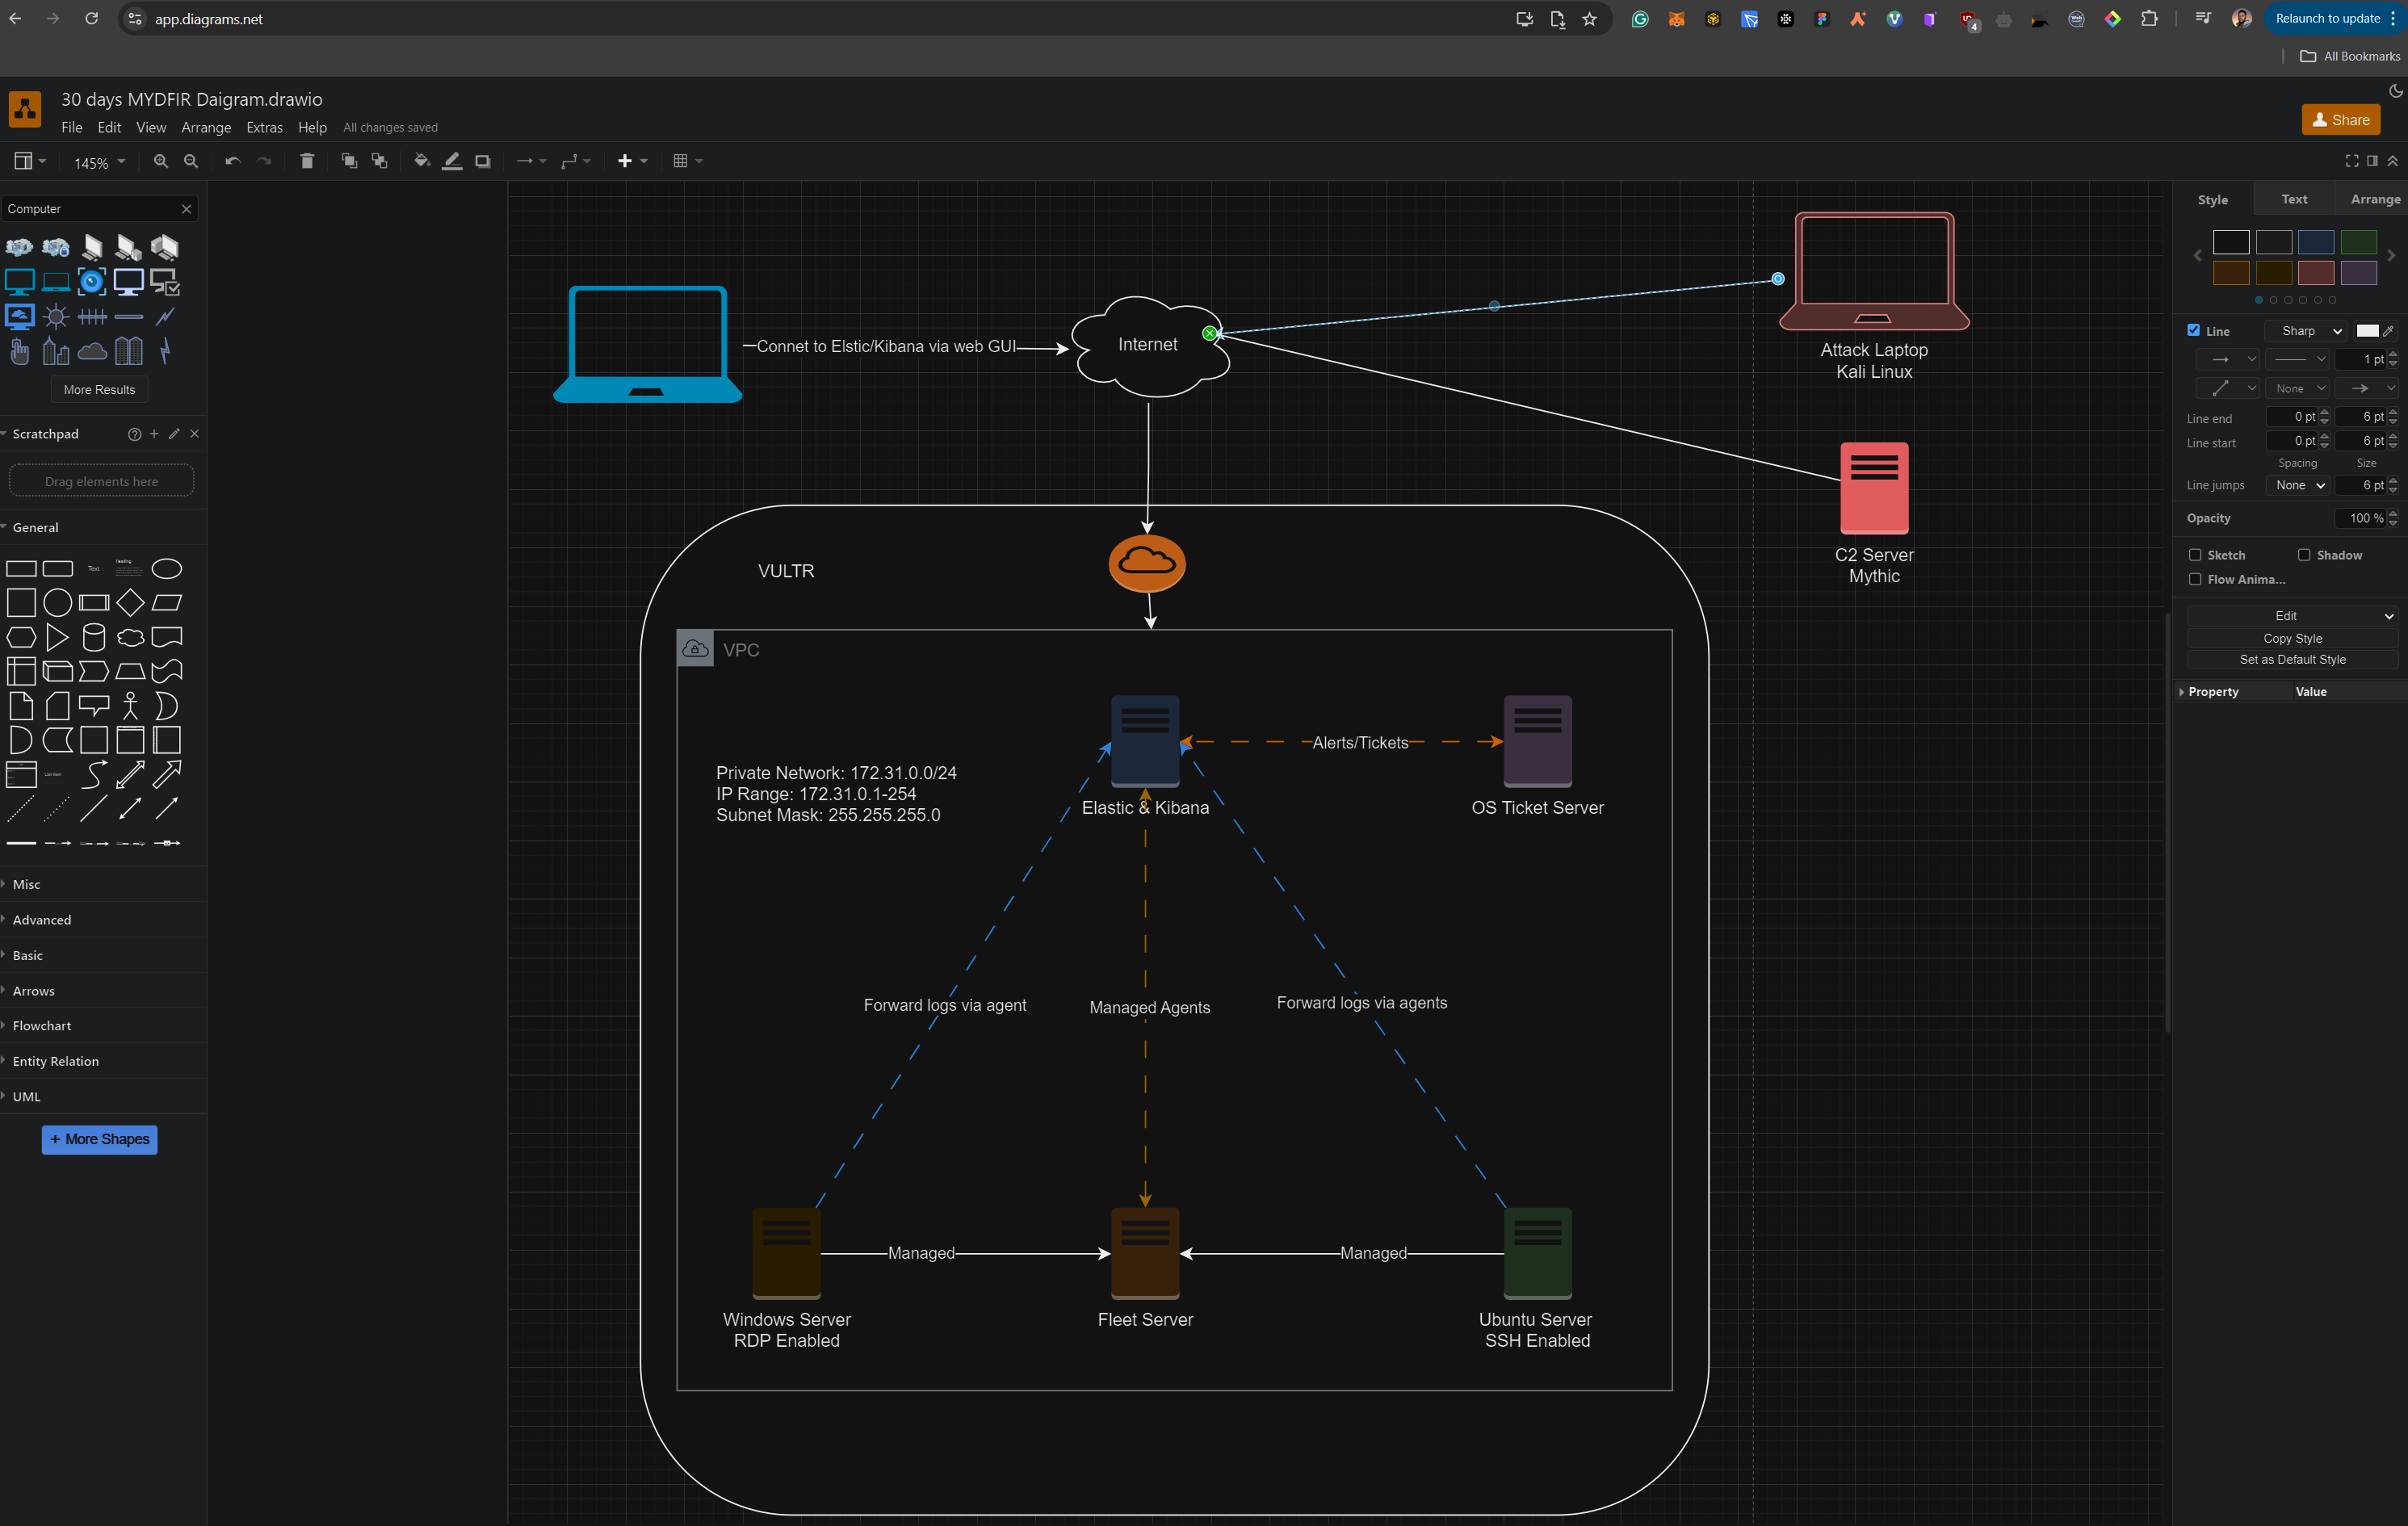Open the fill color bucket tool icon
The height and width of the screenshot is (1526, 2408).
pos(421,160)
